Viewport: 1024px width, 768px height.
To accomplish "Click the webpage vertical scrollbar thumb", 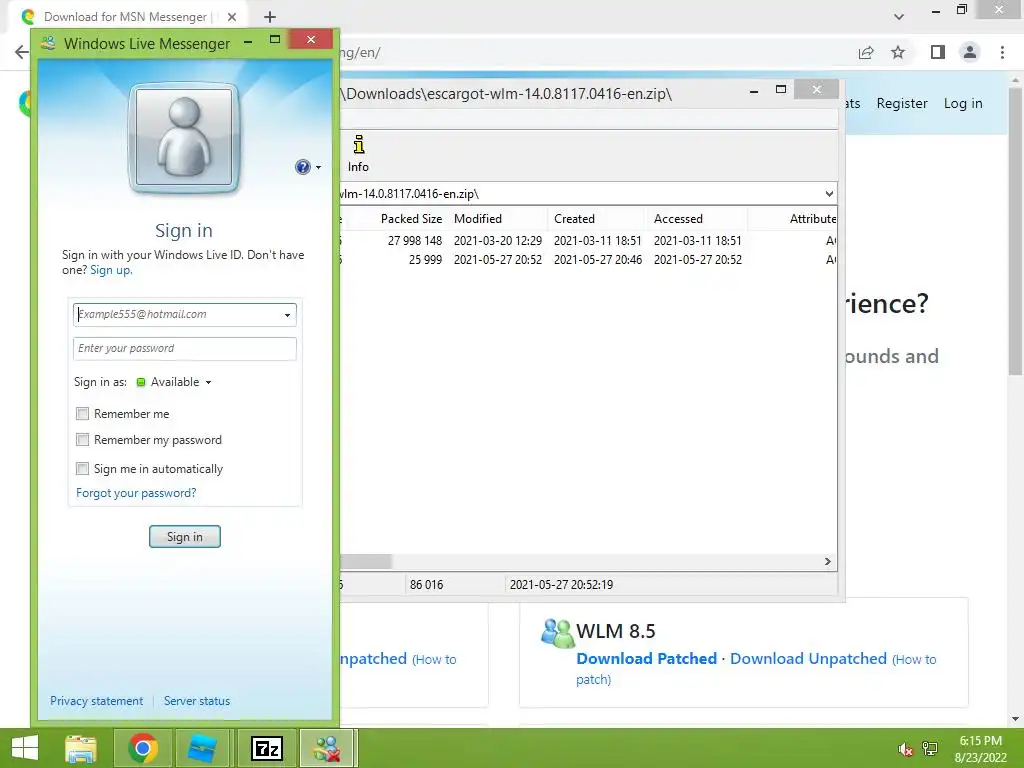I will 1016,230.
